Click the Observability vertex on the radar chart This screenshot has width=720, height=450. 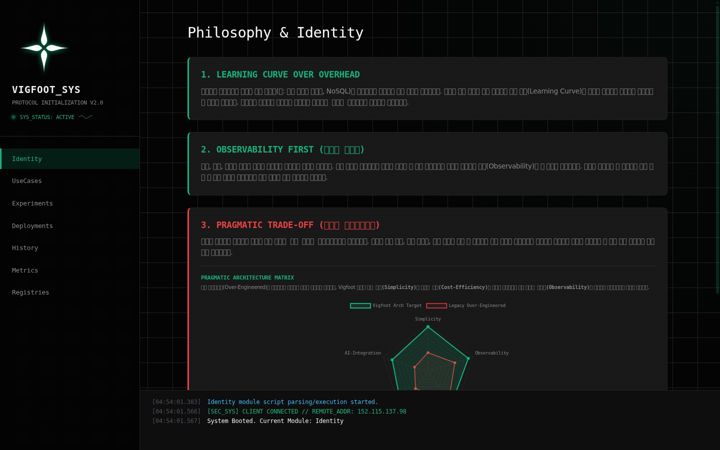point(468,358)
